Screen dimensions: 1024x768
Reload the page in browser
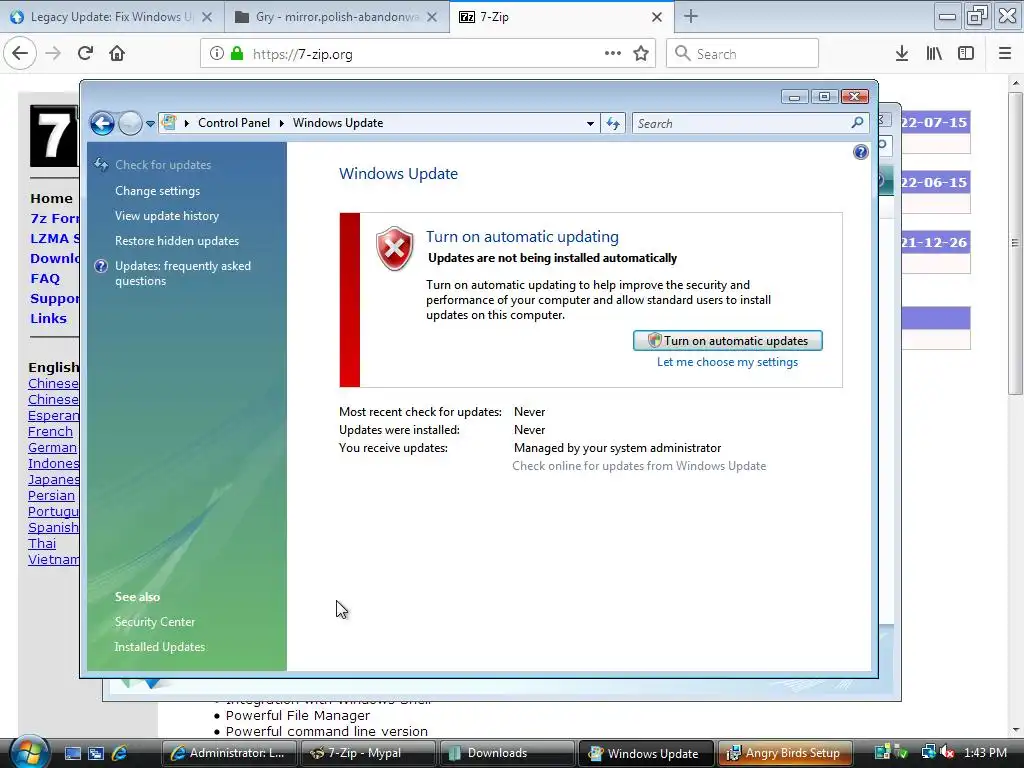(x=86, y=53)
